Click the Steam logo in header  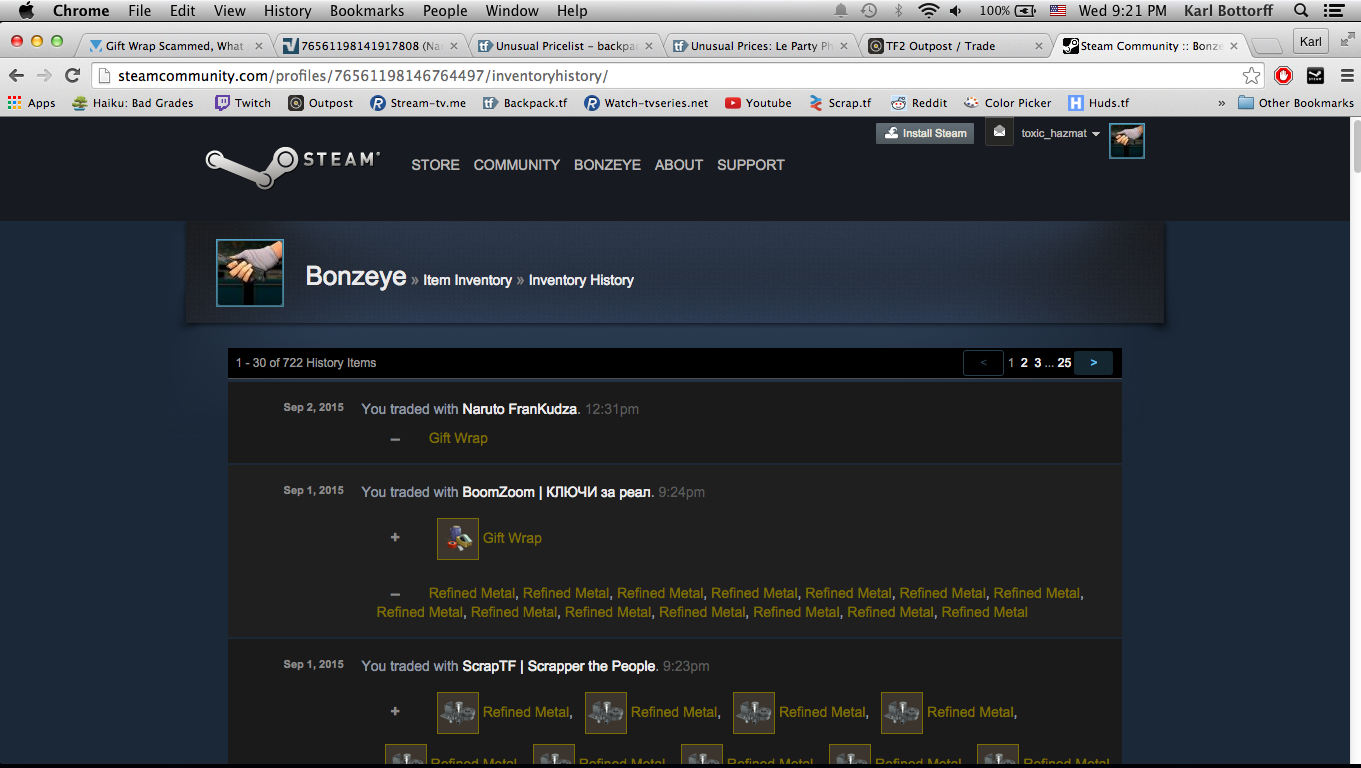(x=292, y=166)
